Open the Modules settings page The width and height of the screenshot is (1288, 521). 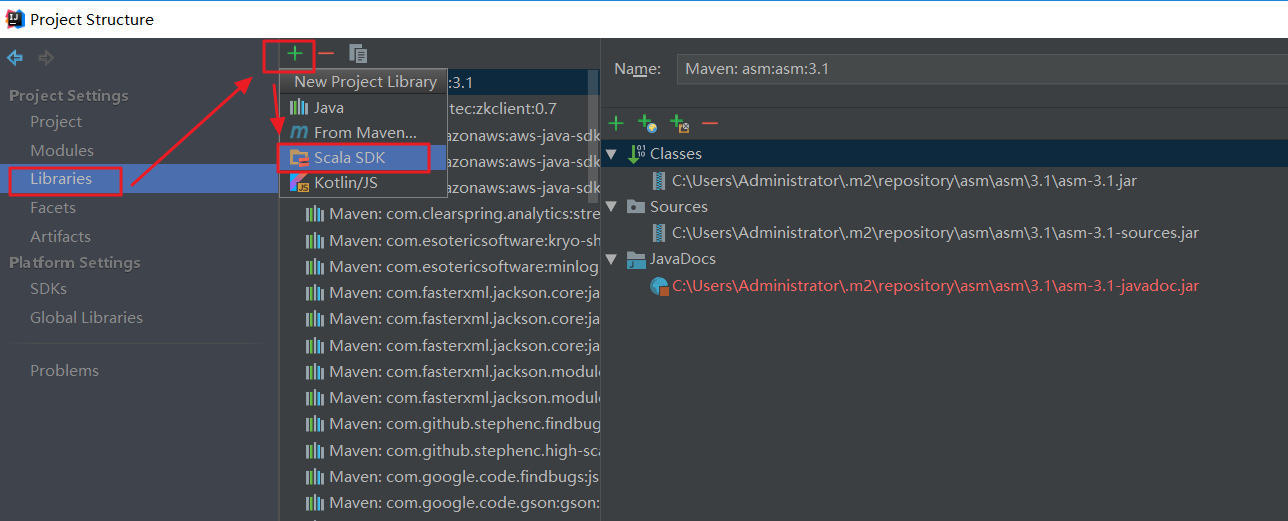(x=62, y=150)
